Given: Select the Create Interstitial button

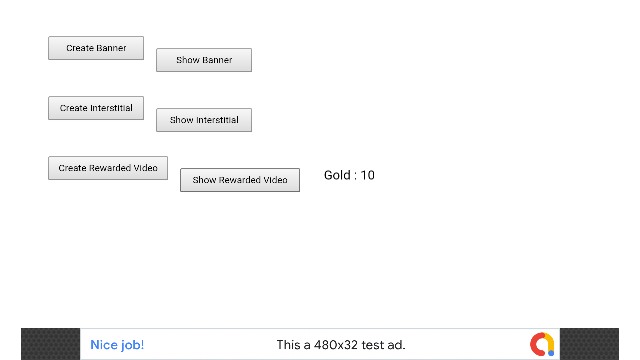Looking at the screenshot, I should tap(96, 108).
